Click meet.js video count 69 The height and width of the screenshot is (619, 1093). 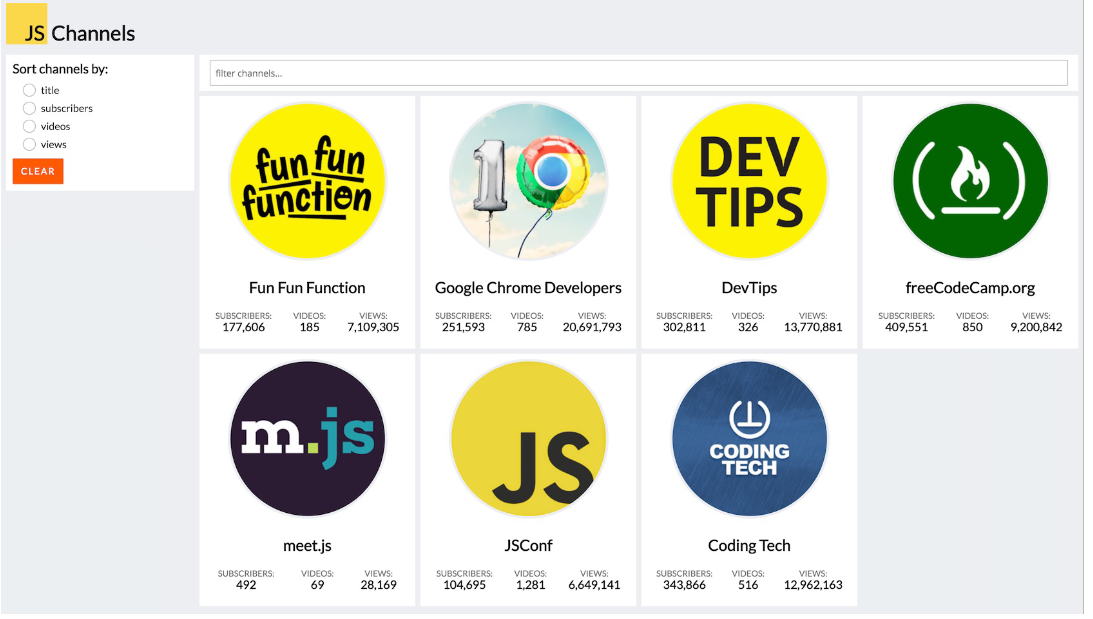pyautogui.click(x=317, y=585)
